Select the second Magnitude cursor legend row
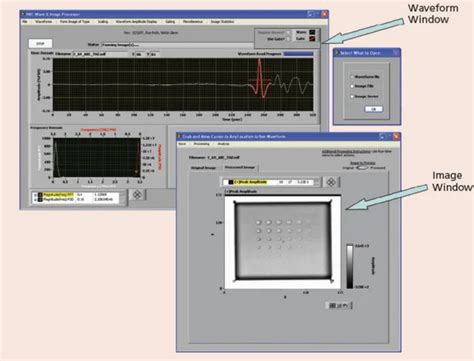Screen dimensions: 474x361 [76, 199]
